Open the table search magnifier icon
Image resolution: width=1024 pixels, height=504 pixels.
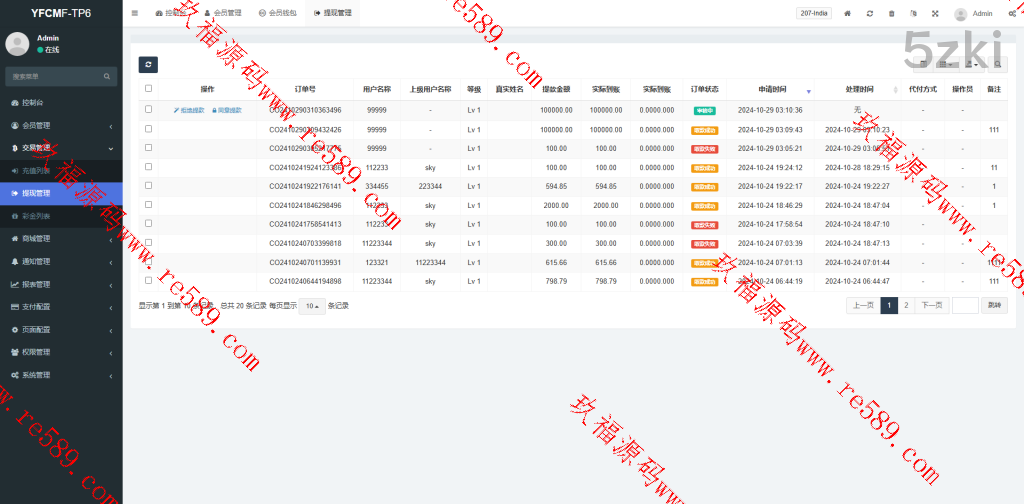pyautogui.click(x=998, y=65)
